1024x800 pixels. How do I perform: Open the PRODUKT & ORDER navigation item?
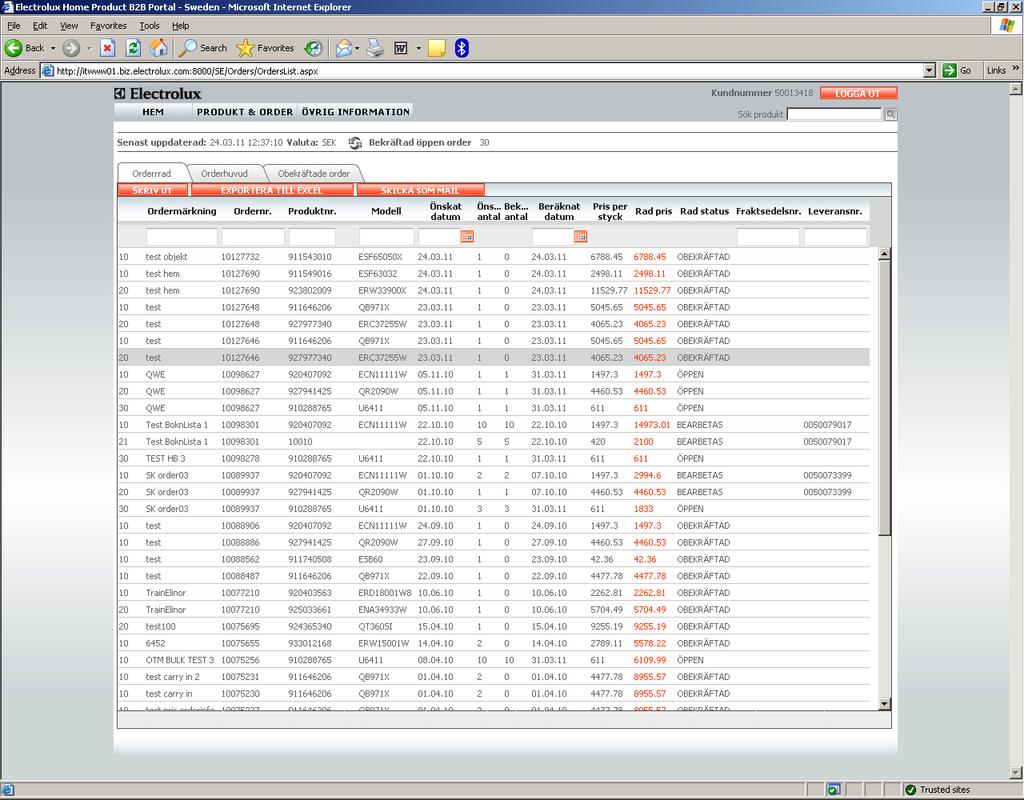pos(245,112)
